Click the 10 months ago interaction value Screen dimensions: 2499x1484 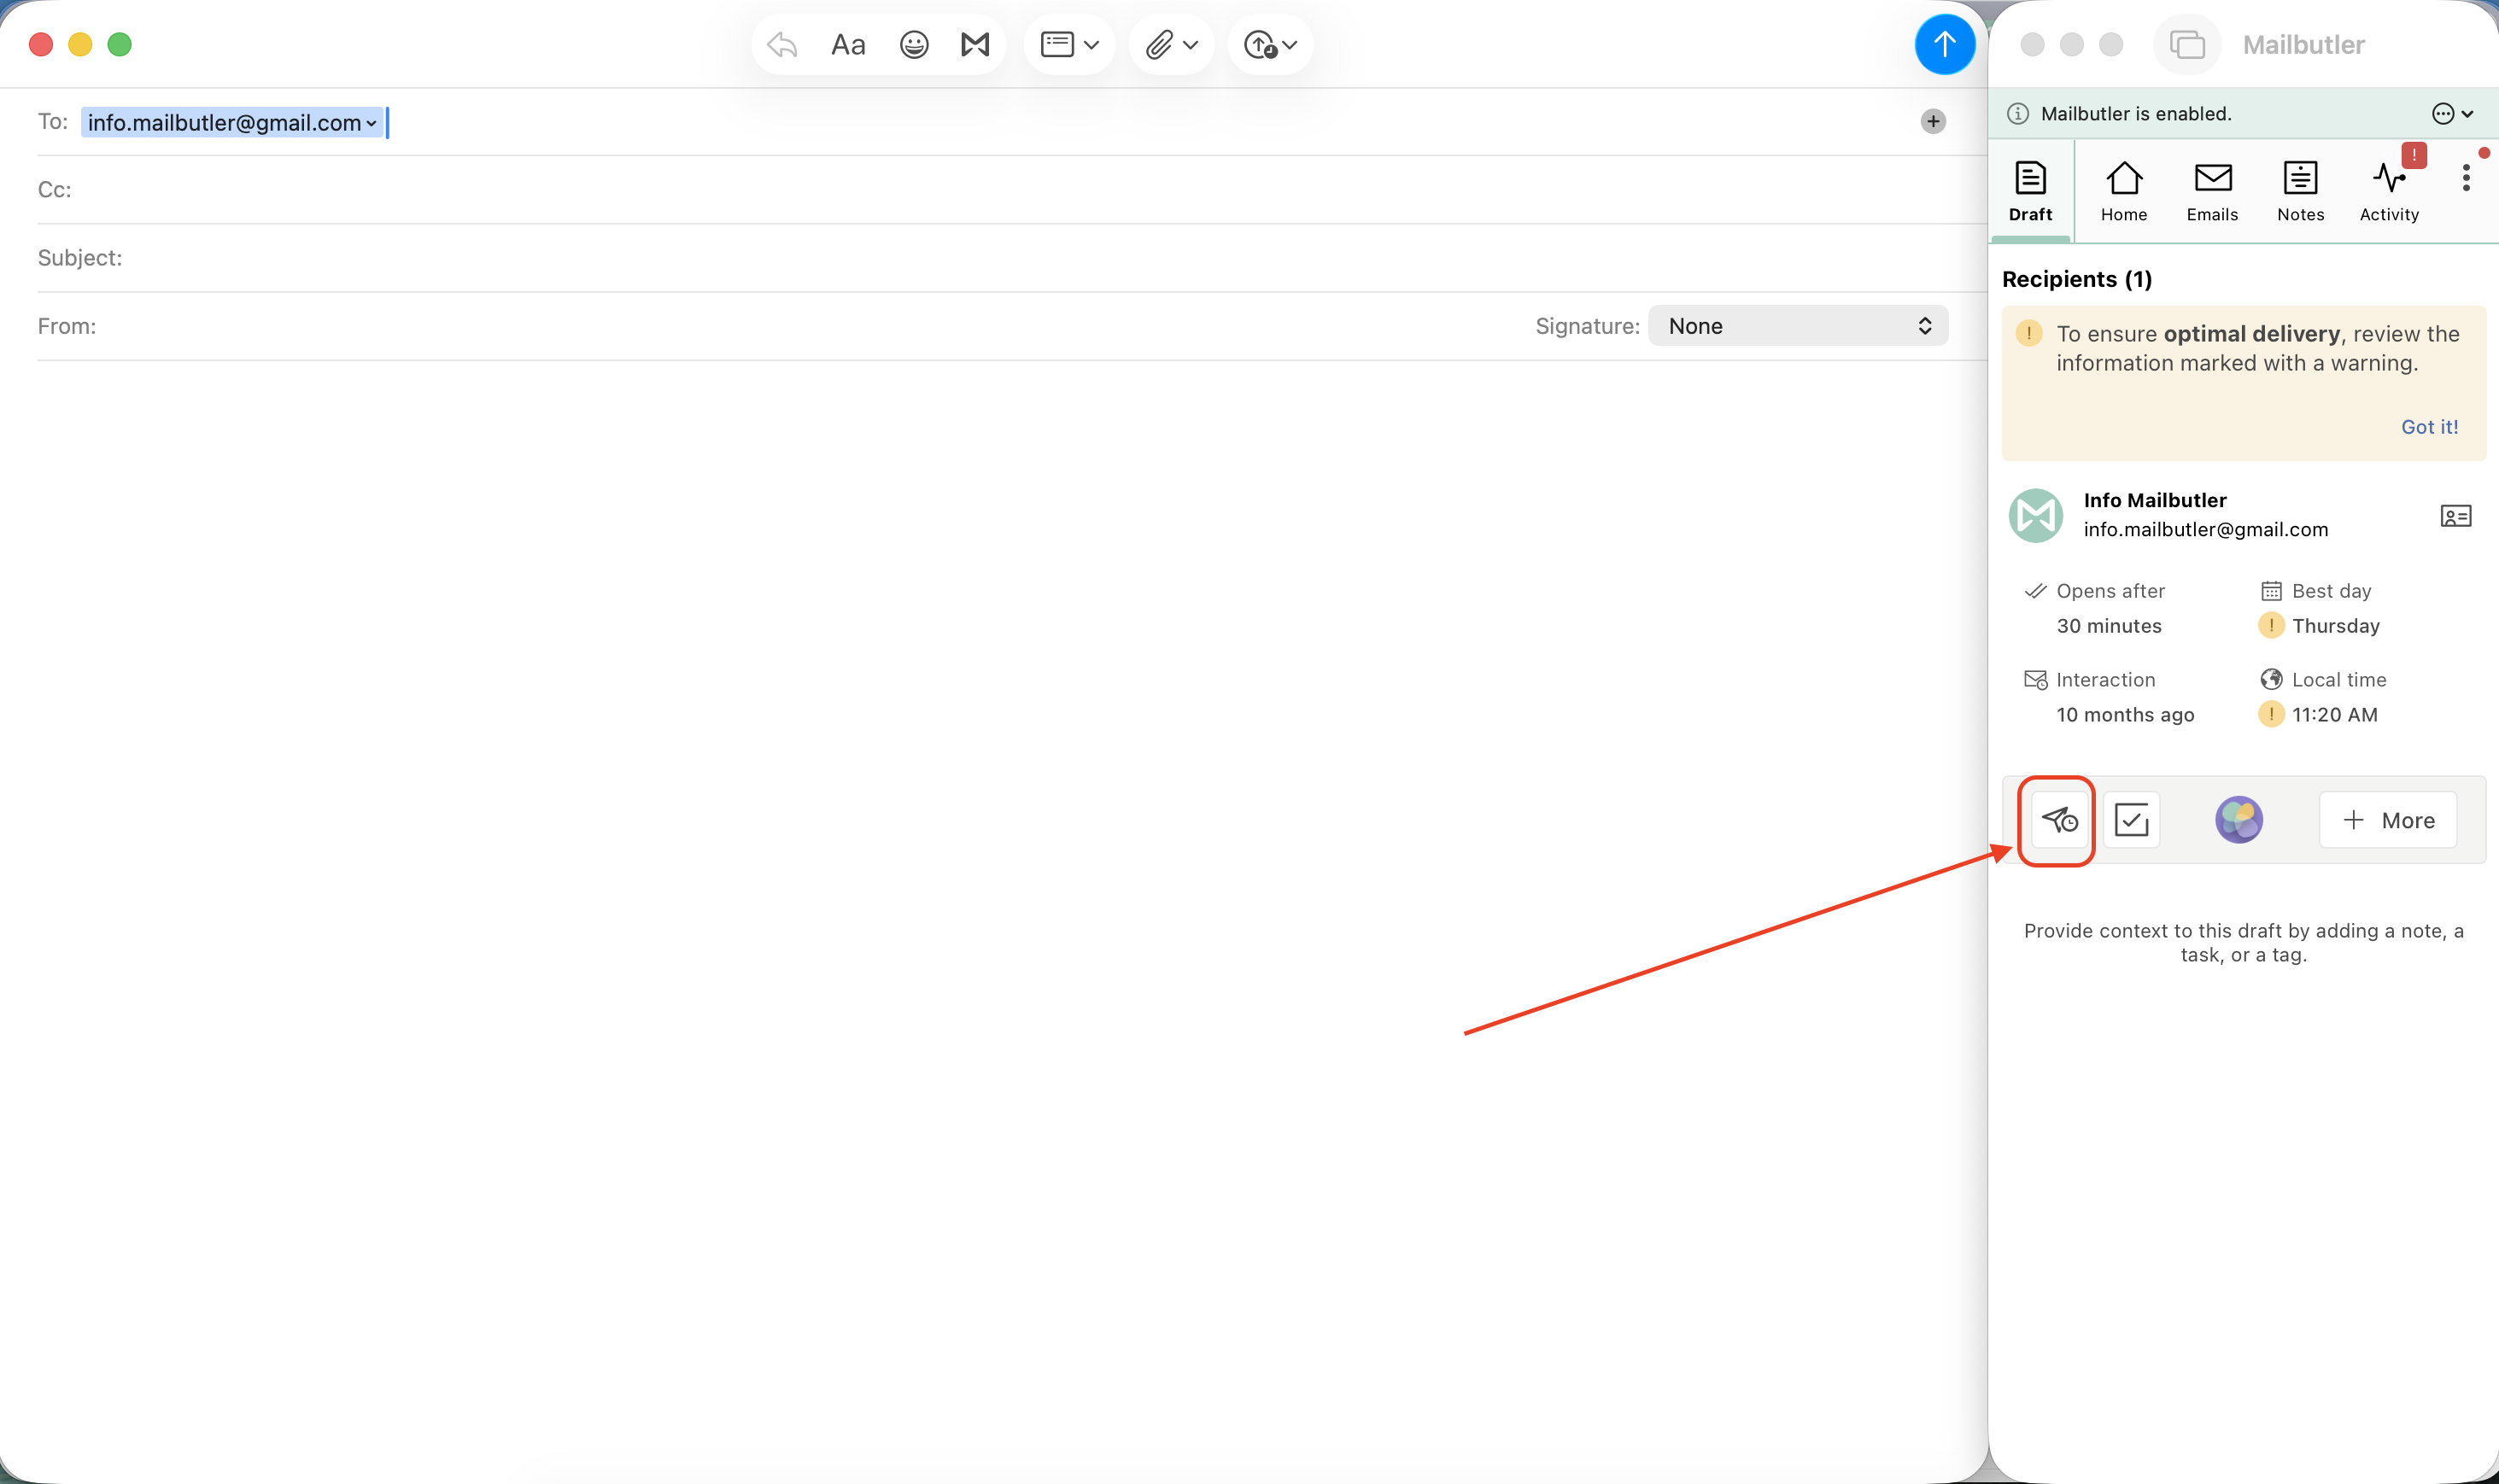point(2124,715)
